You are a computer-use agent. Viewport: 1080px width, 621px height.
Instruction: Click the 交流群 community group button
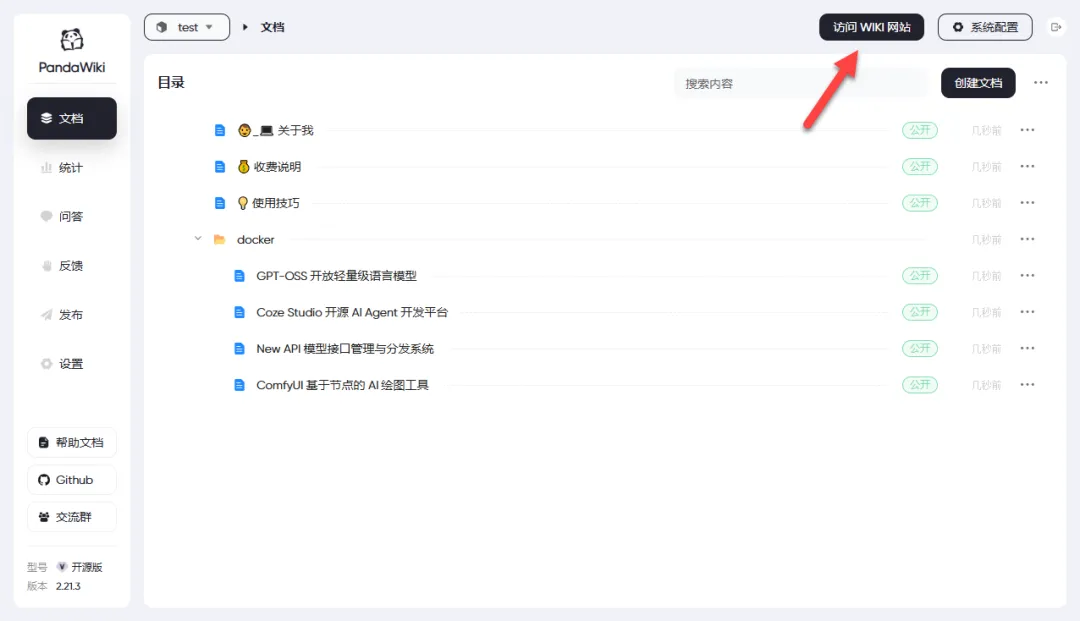point(72,517)
